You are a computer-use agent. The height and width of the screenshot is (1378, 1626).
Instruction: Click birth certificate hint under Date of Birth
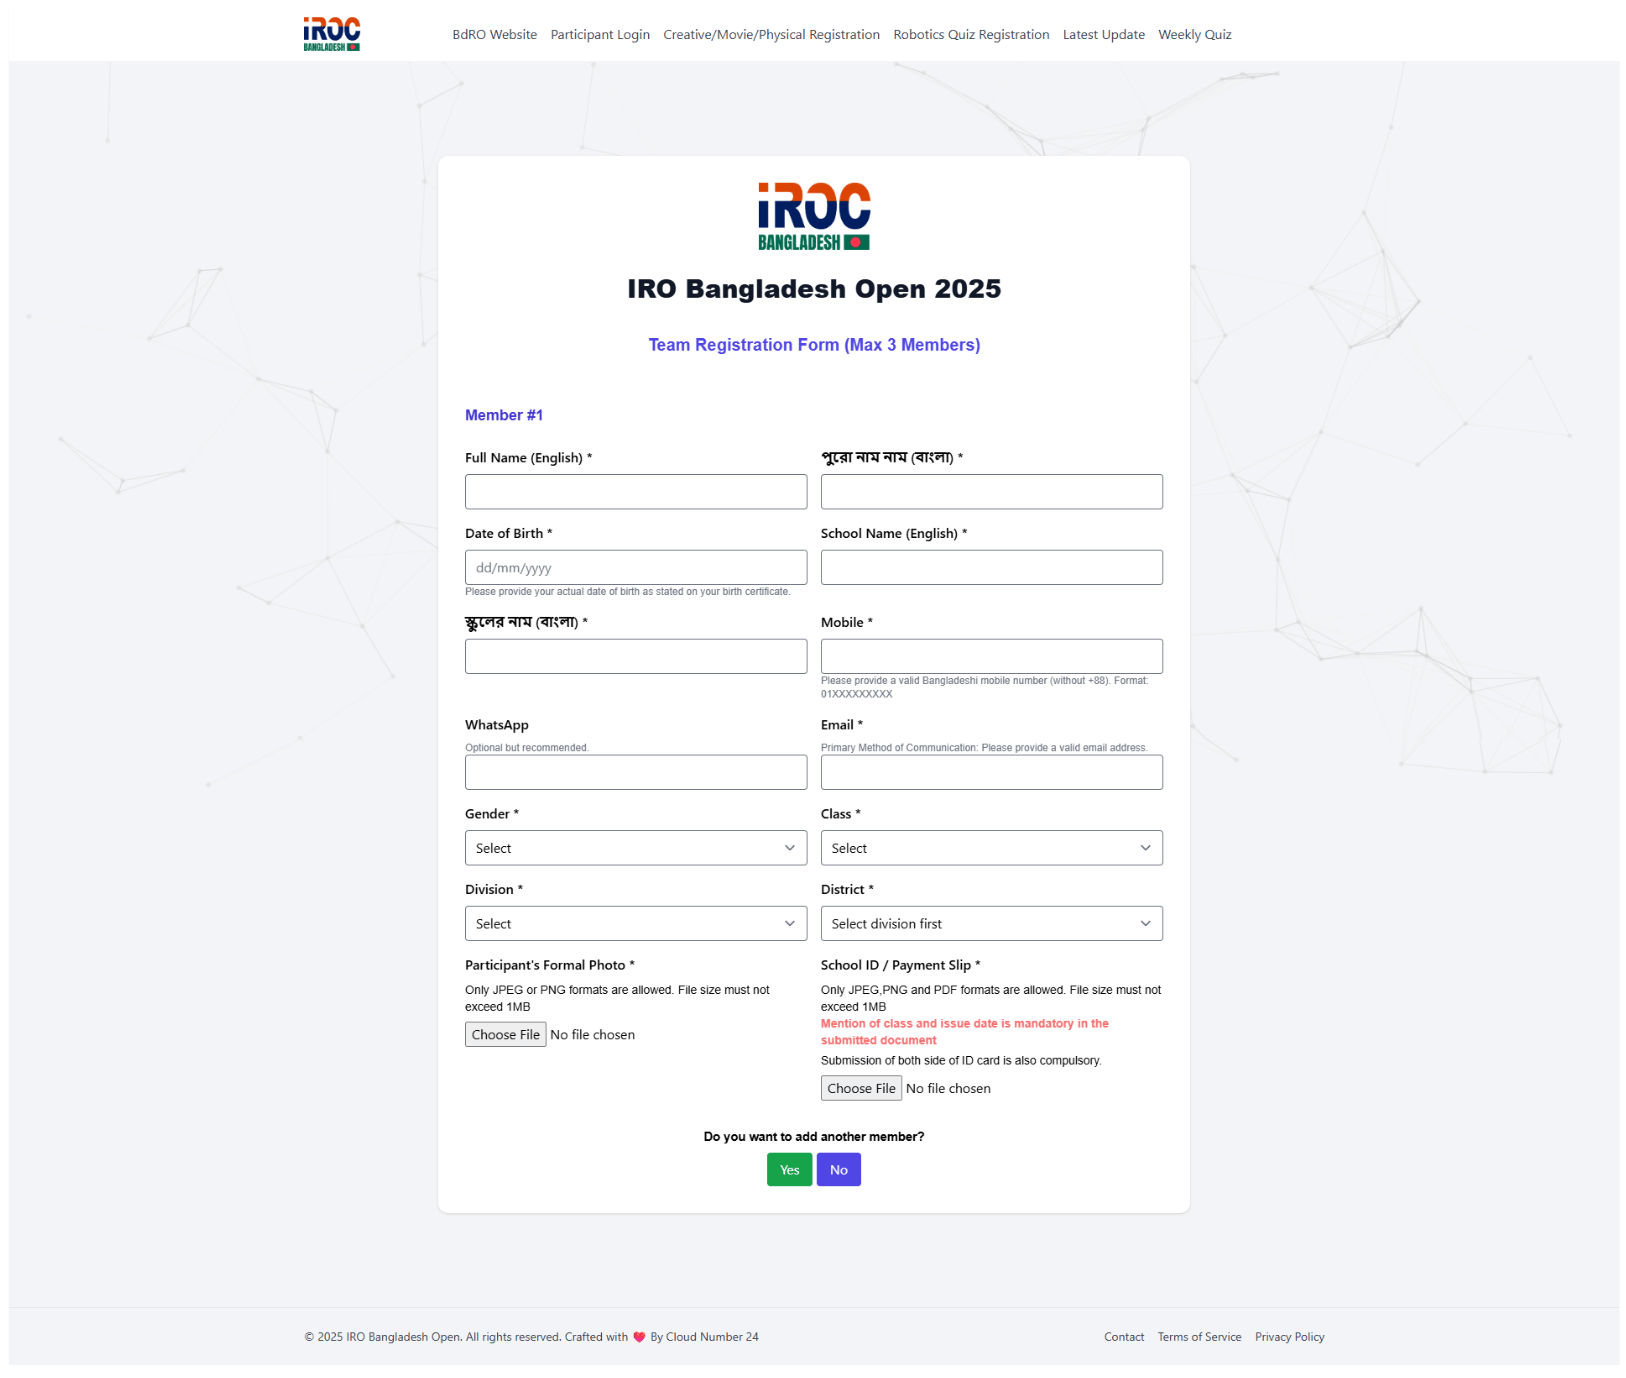[628, 592]
